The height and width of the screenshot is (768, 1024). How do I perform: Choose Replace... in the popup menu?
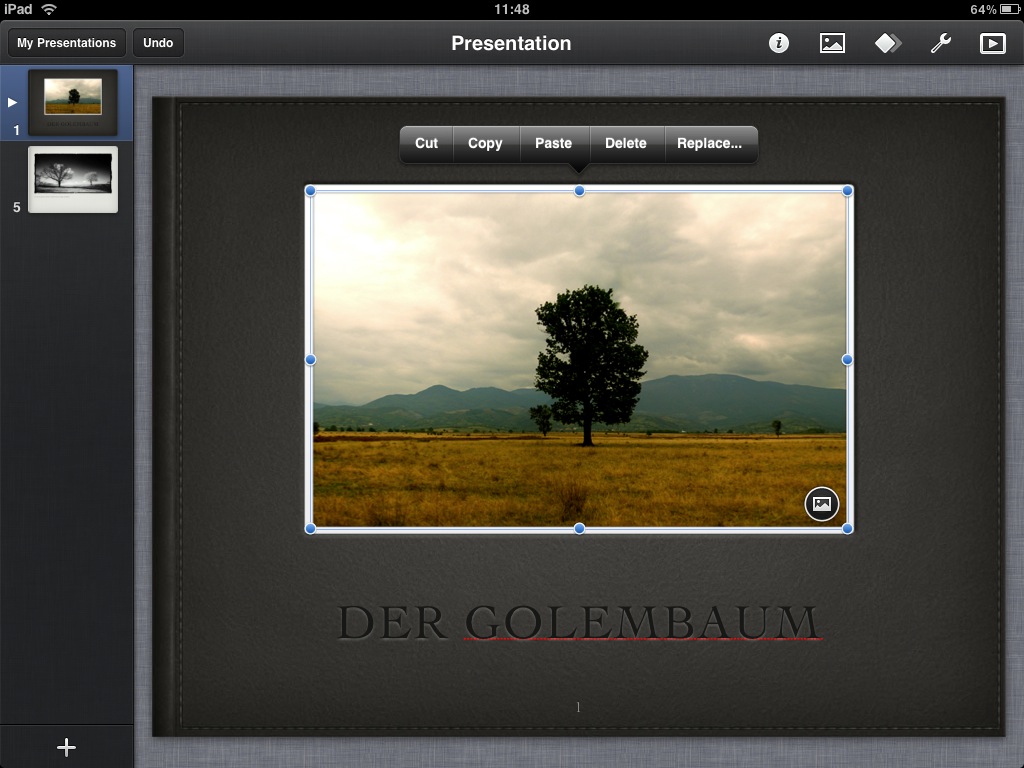(709, 143)
